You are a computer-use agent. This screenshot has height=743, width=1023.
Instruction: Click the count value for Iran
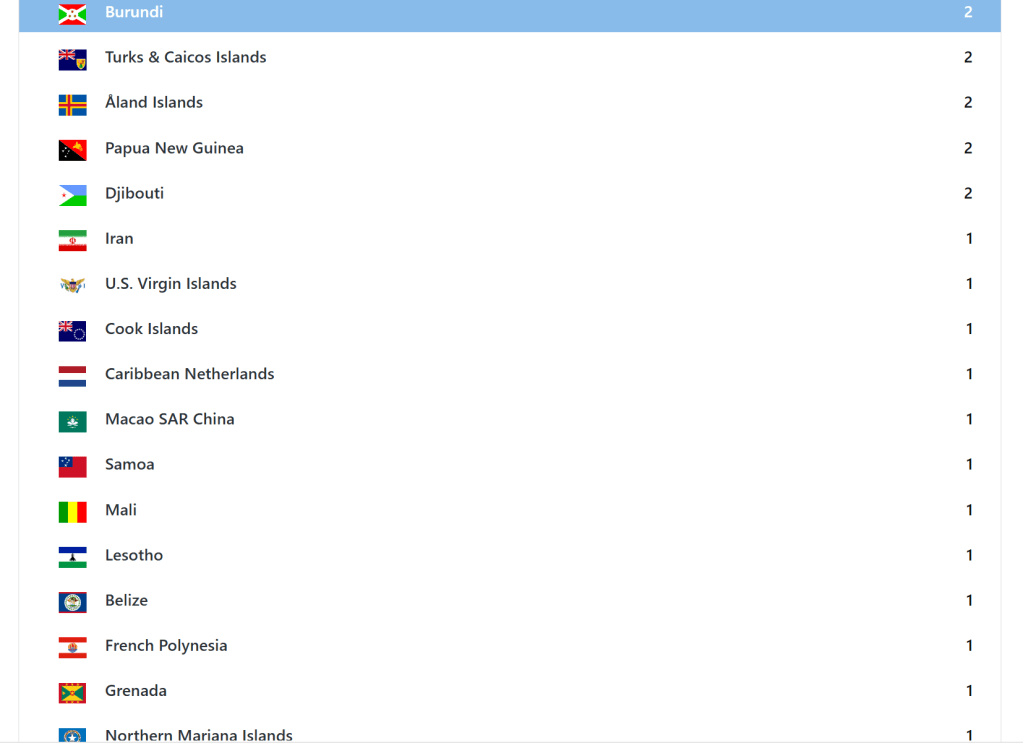pyautogui.click(x=969, y=238)
